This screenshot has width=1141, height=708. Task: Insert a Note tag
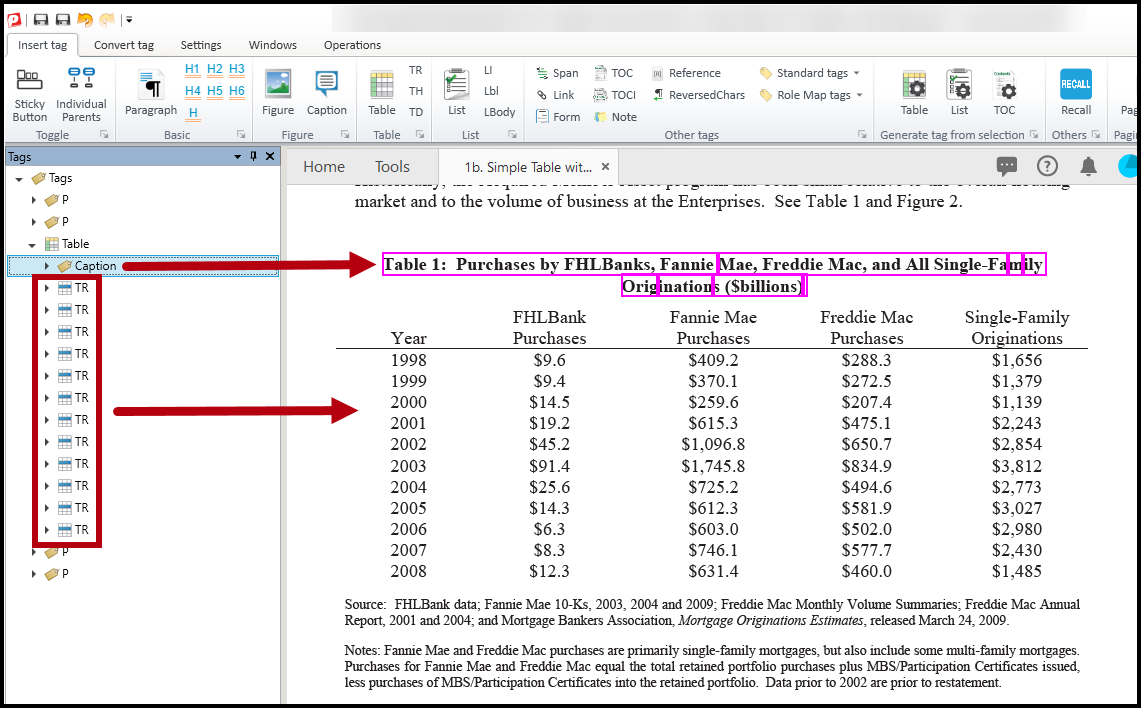point(616,116)
